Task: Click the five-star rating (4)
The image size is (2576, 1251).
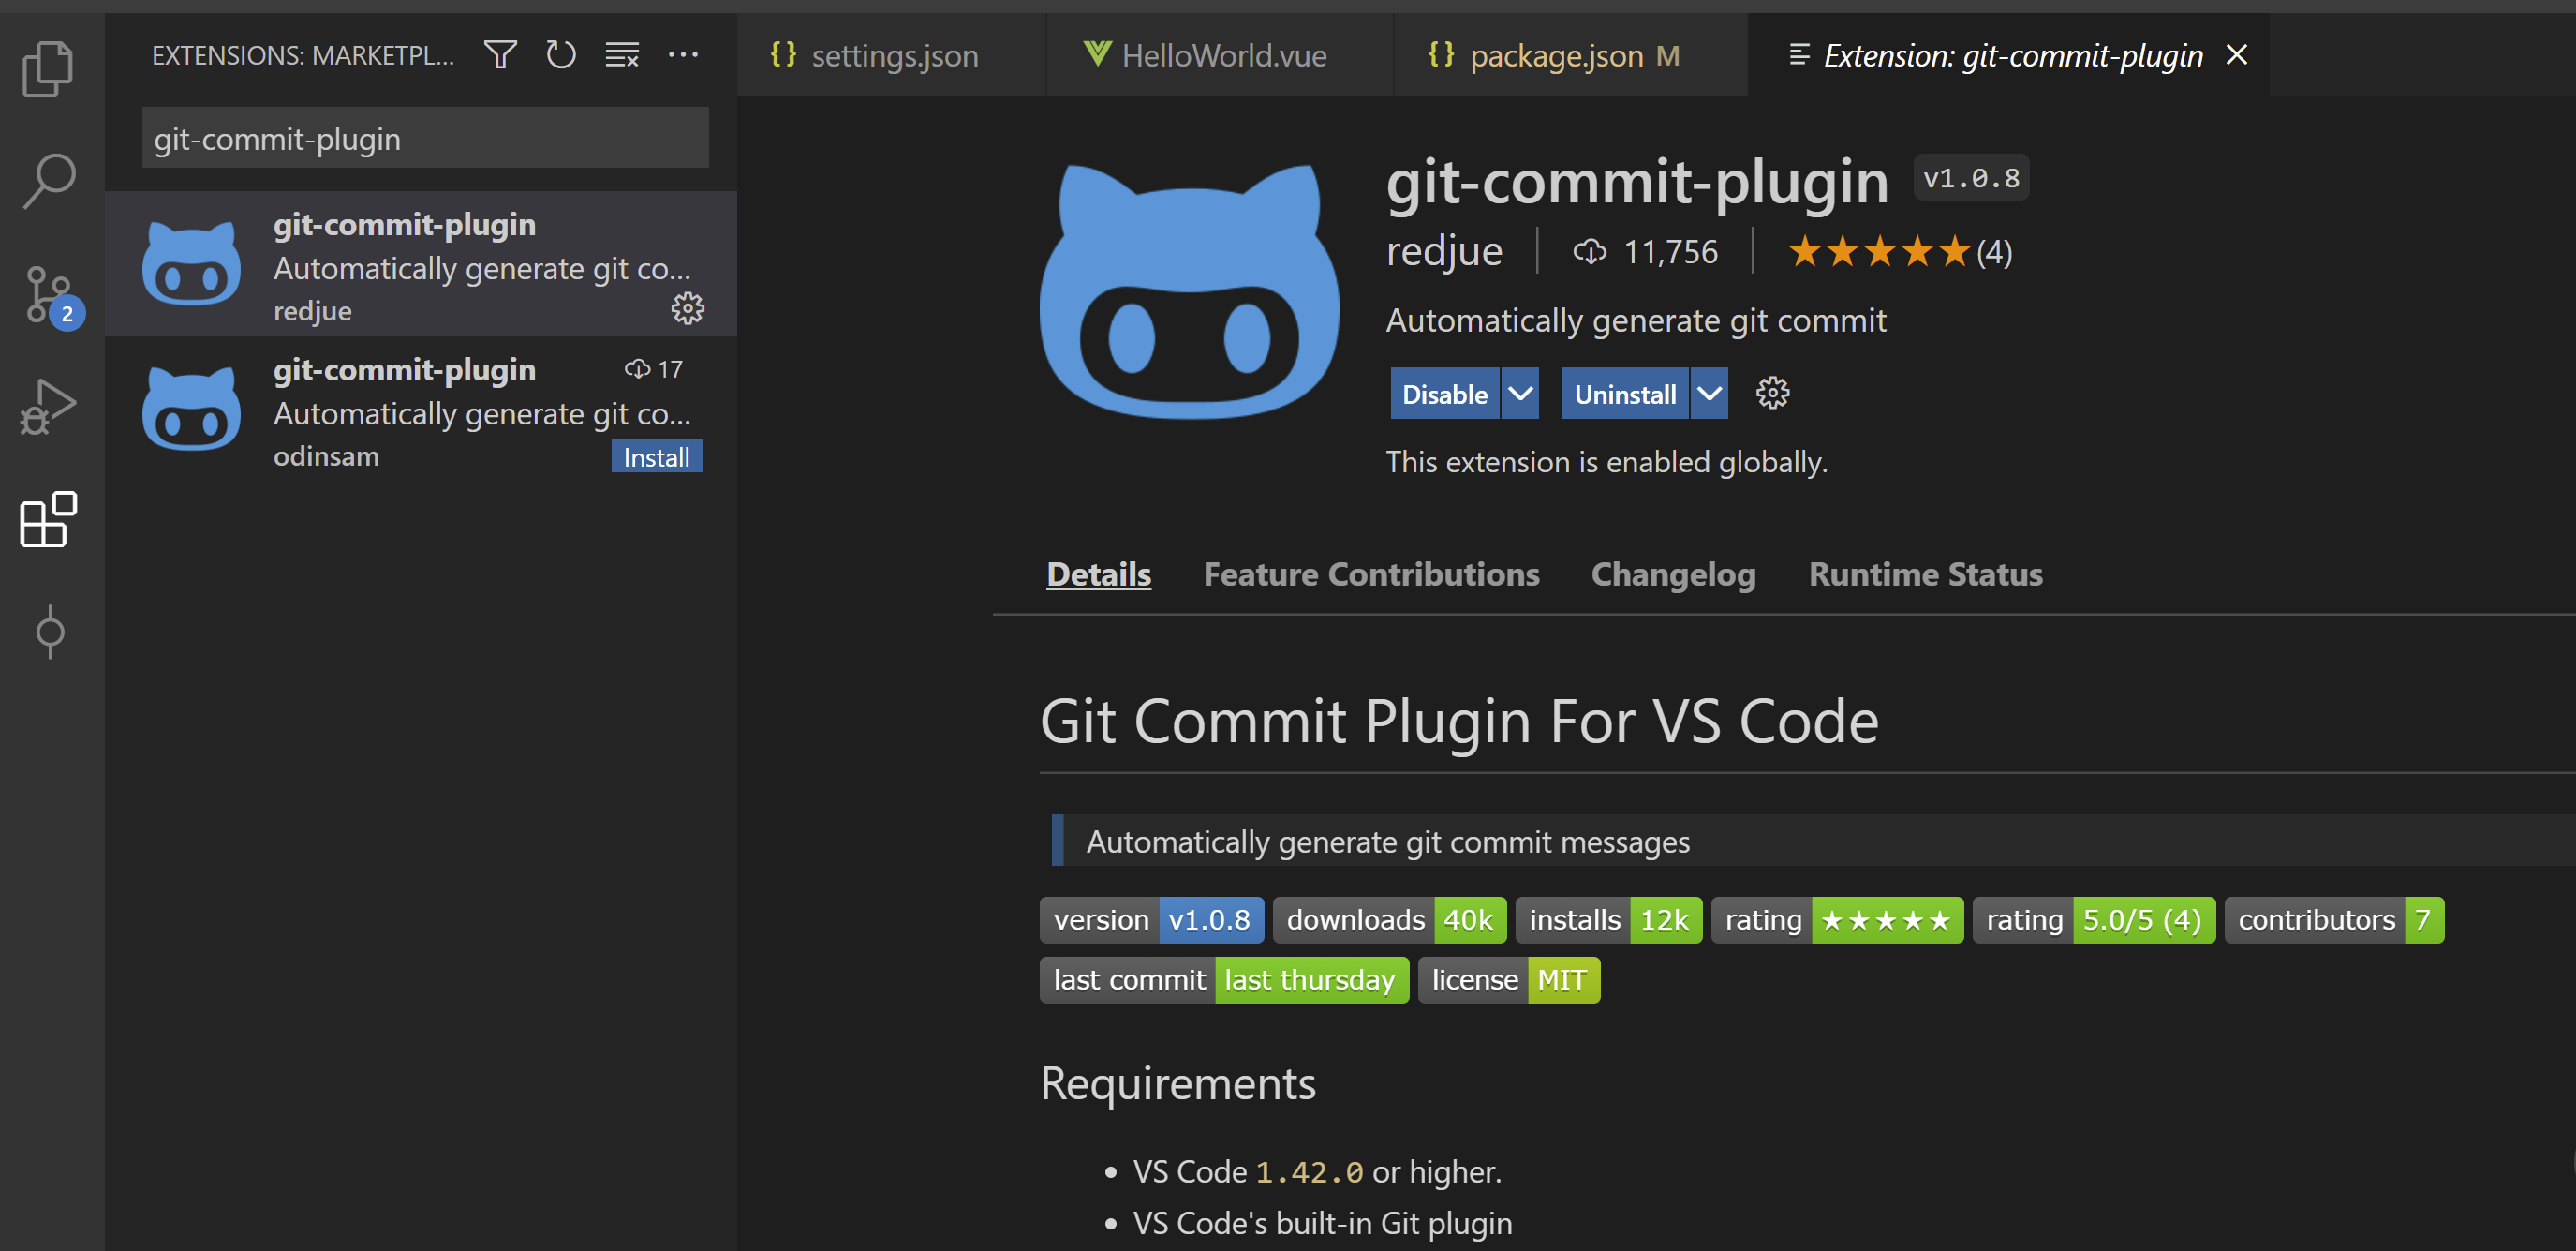Action: pyautogui.click(x=1899, y=251)
